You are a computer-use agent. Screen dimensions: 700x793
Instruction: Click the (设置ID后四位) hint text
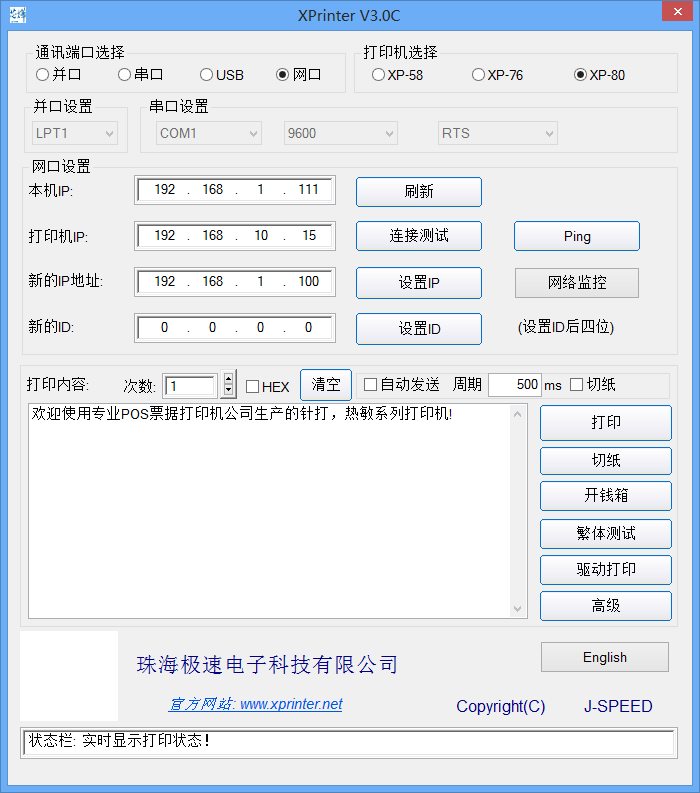[x=565, y=327]
